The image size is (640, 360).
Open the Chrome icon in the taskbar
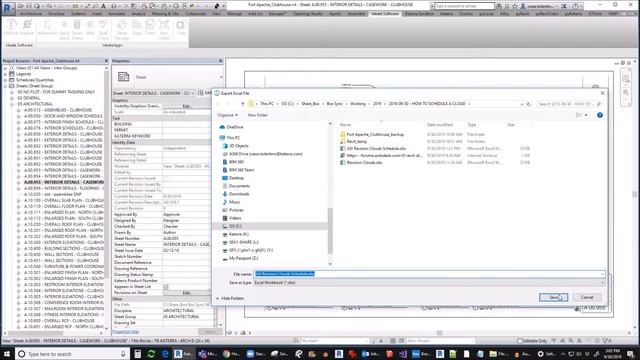coord(227,354)
